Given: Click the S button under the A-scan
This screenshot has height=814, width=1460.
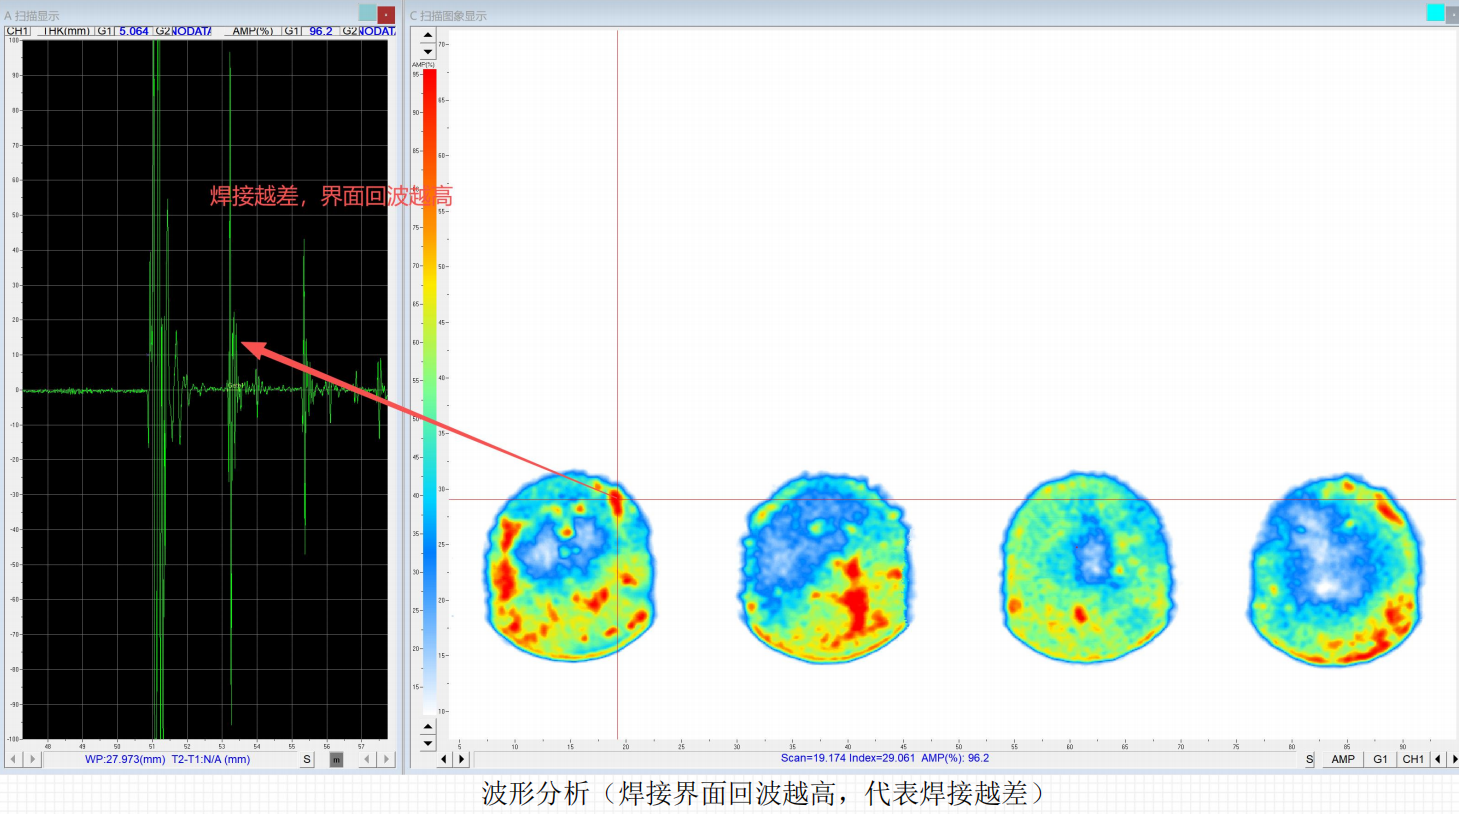Looking at the screenshot, I should coord(307,760).
